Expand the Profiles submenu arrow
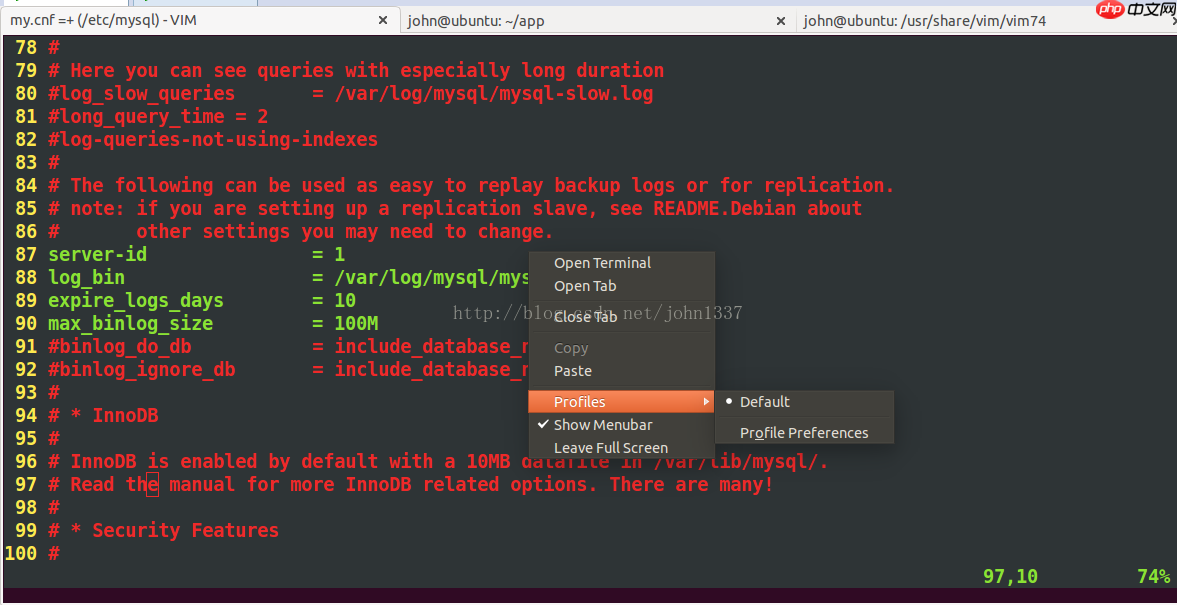Image resolution: width=1177 pixels, height=605 pixels. (706, 402)
